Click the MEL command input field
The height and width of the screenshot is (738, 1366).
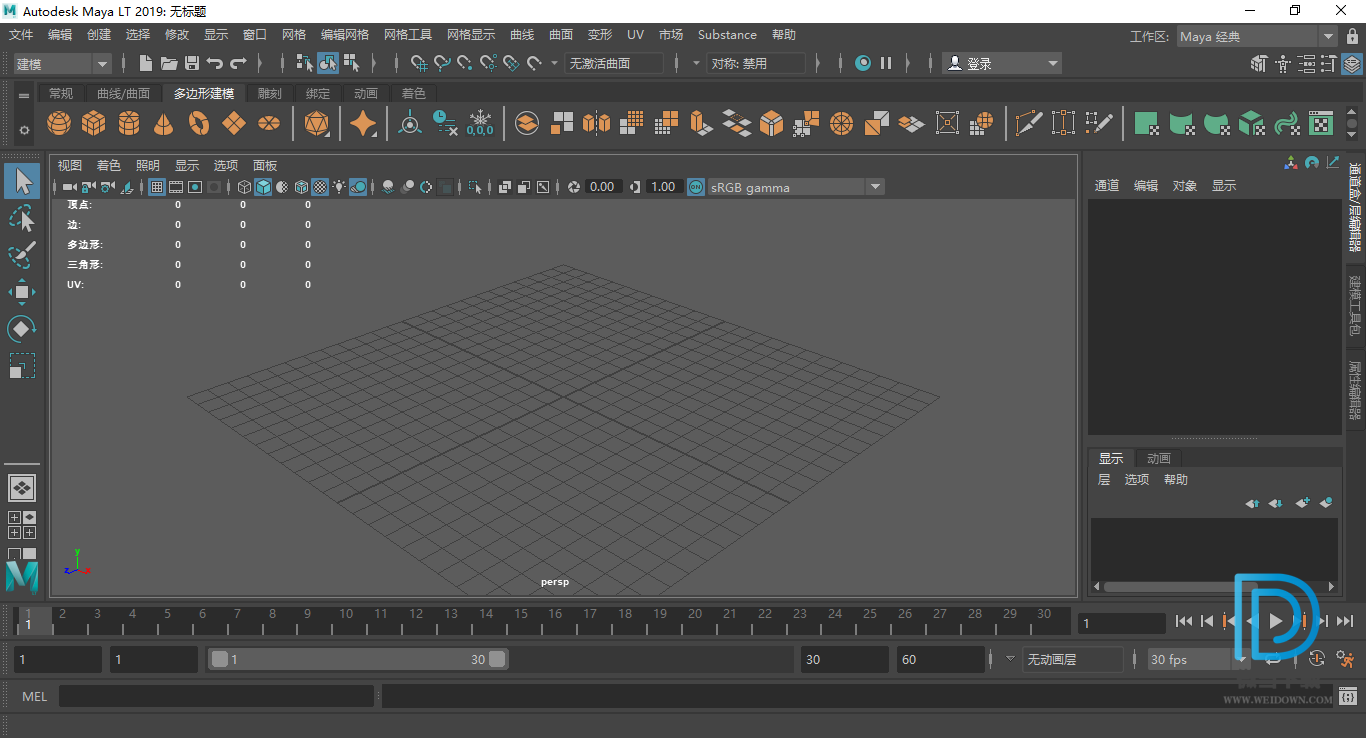click(216, 696)
